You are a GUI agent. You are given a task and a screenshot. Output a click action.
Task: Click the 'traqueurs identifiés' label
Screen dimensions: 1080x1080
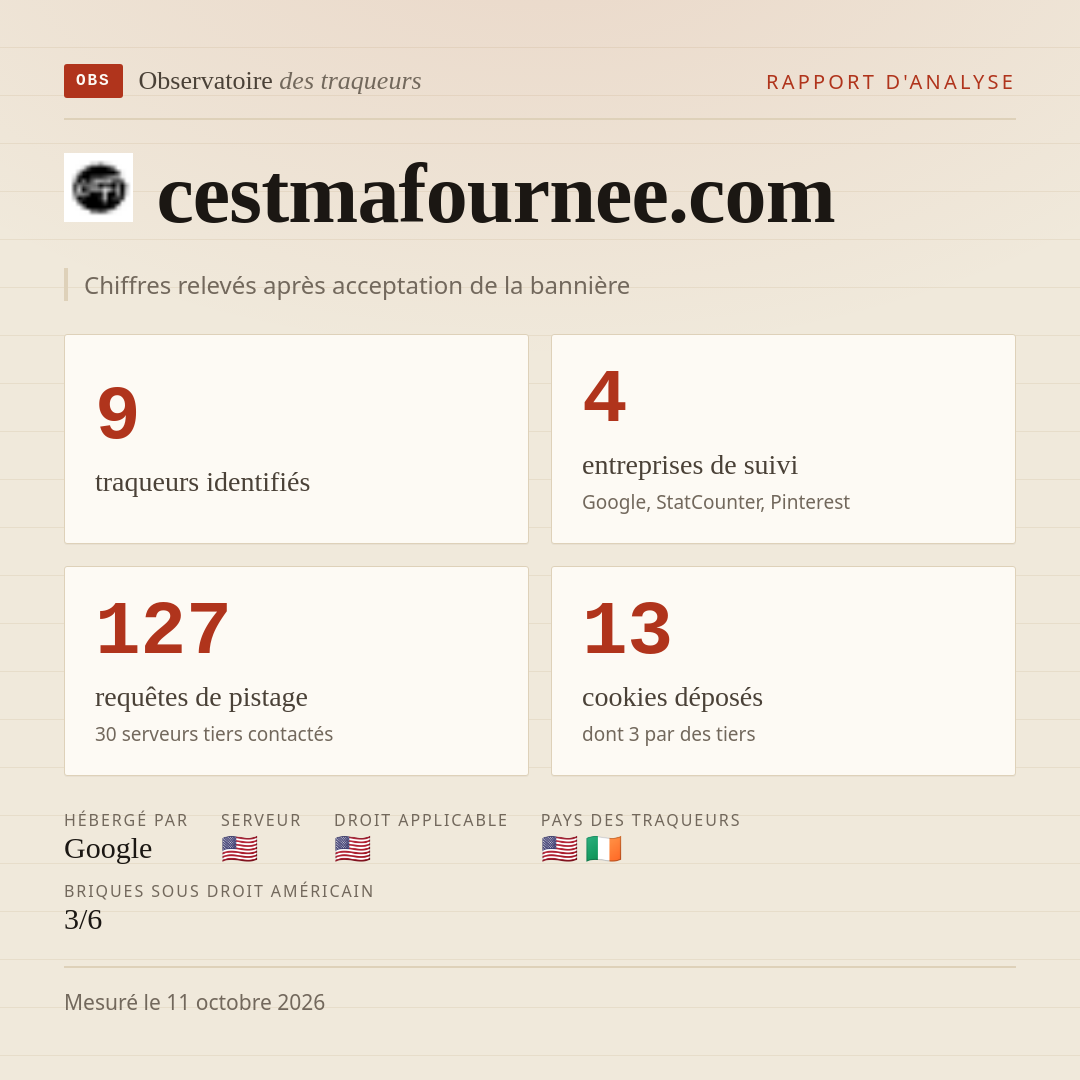(x=202, y=482)
